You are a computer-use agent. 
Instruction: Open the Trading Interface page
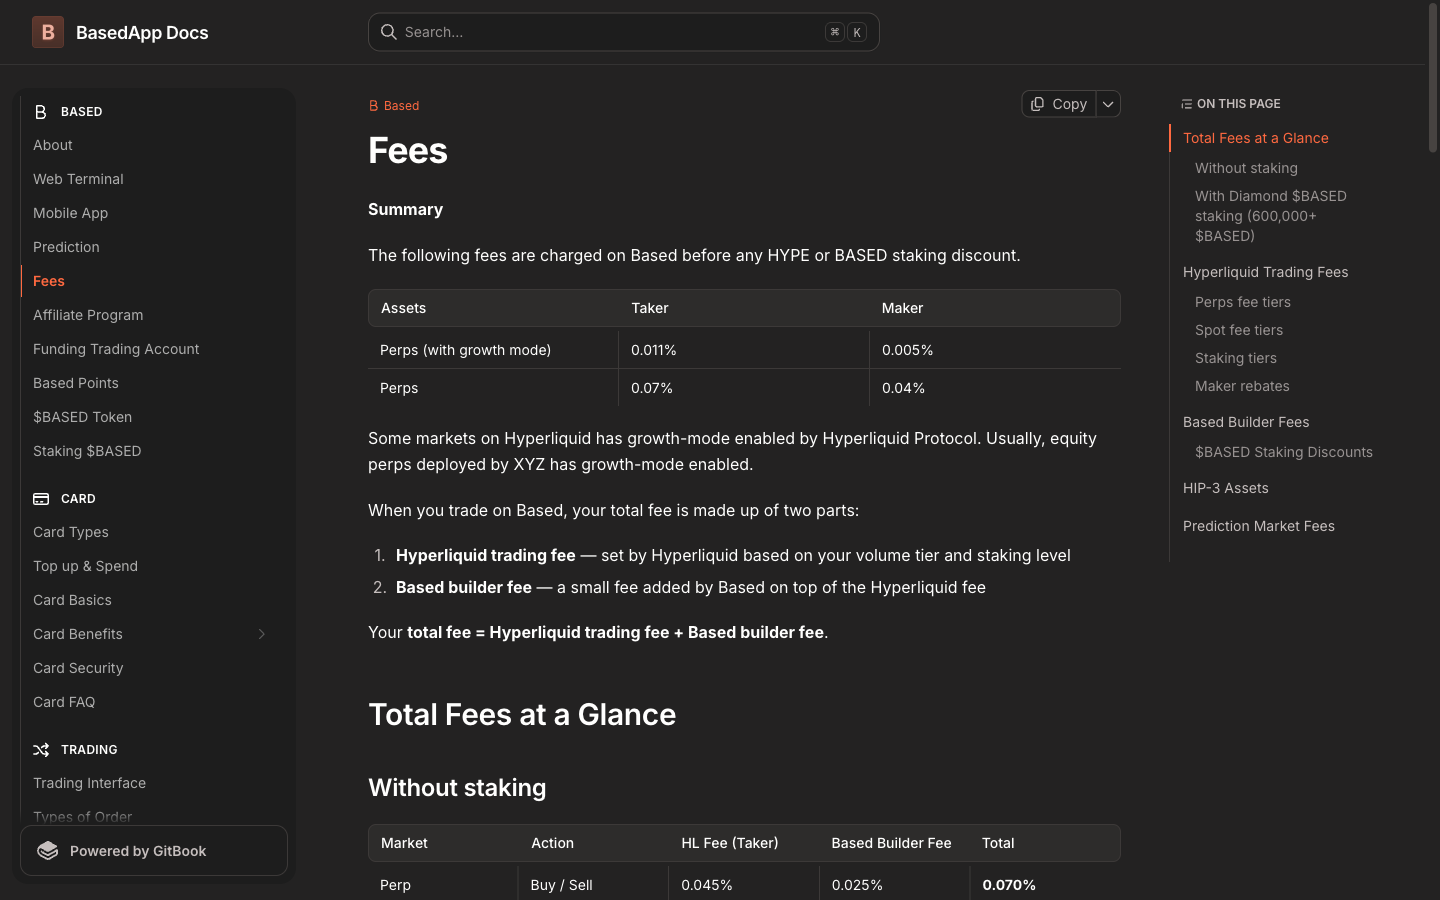click(x=154, y=783)
